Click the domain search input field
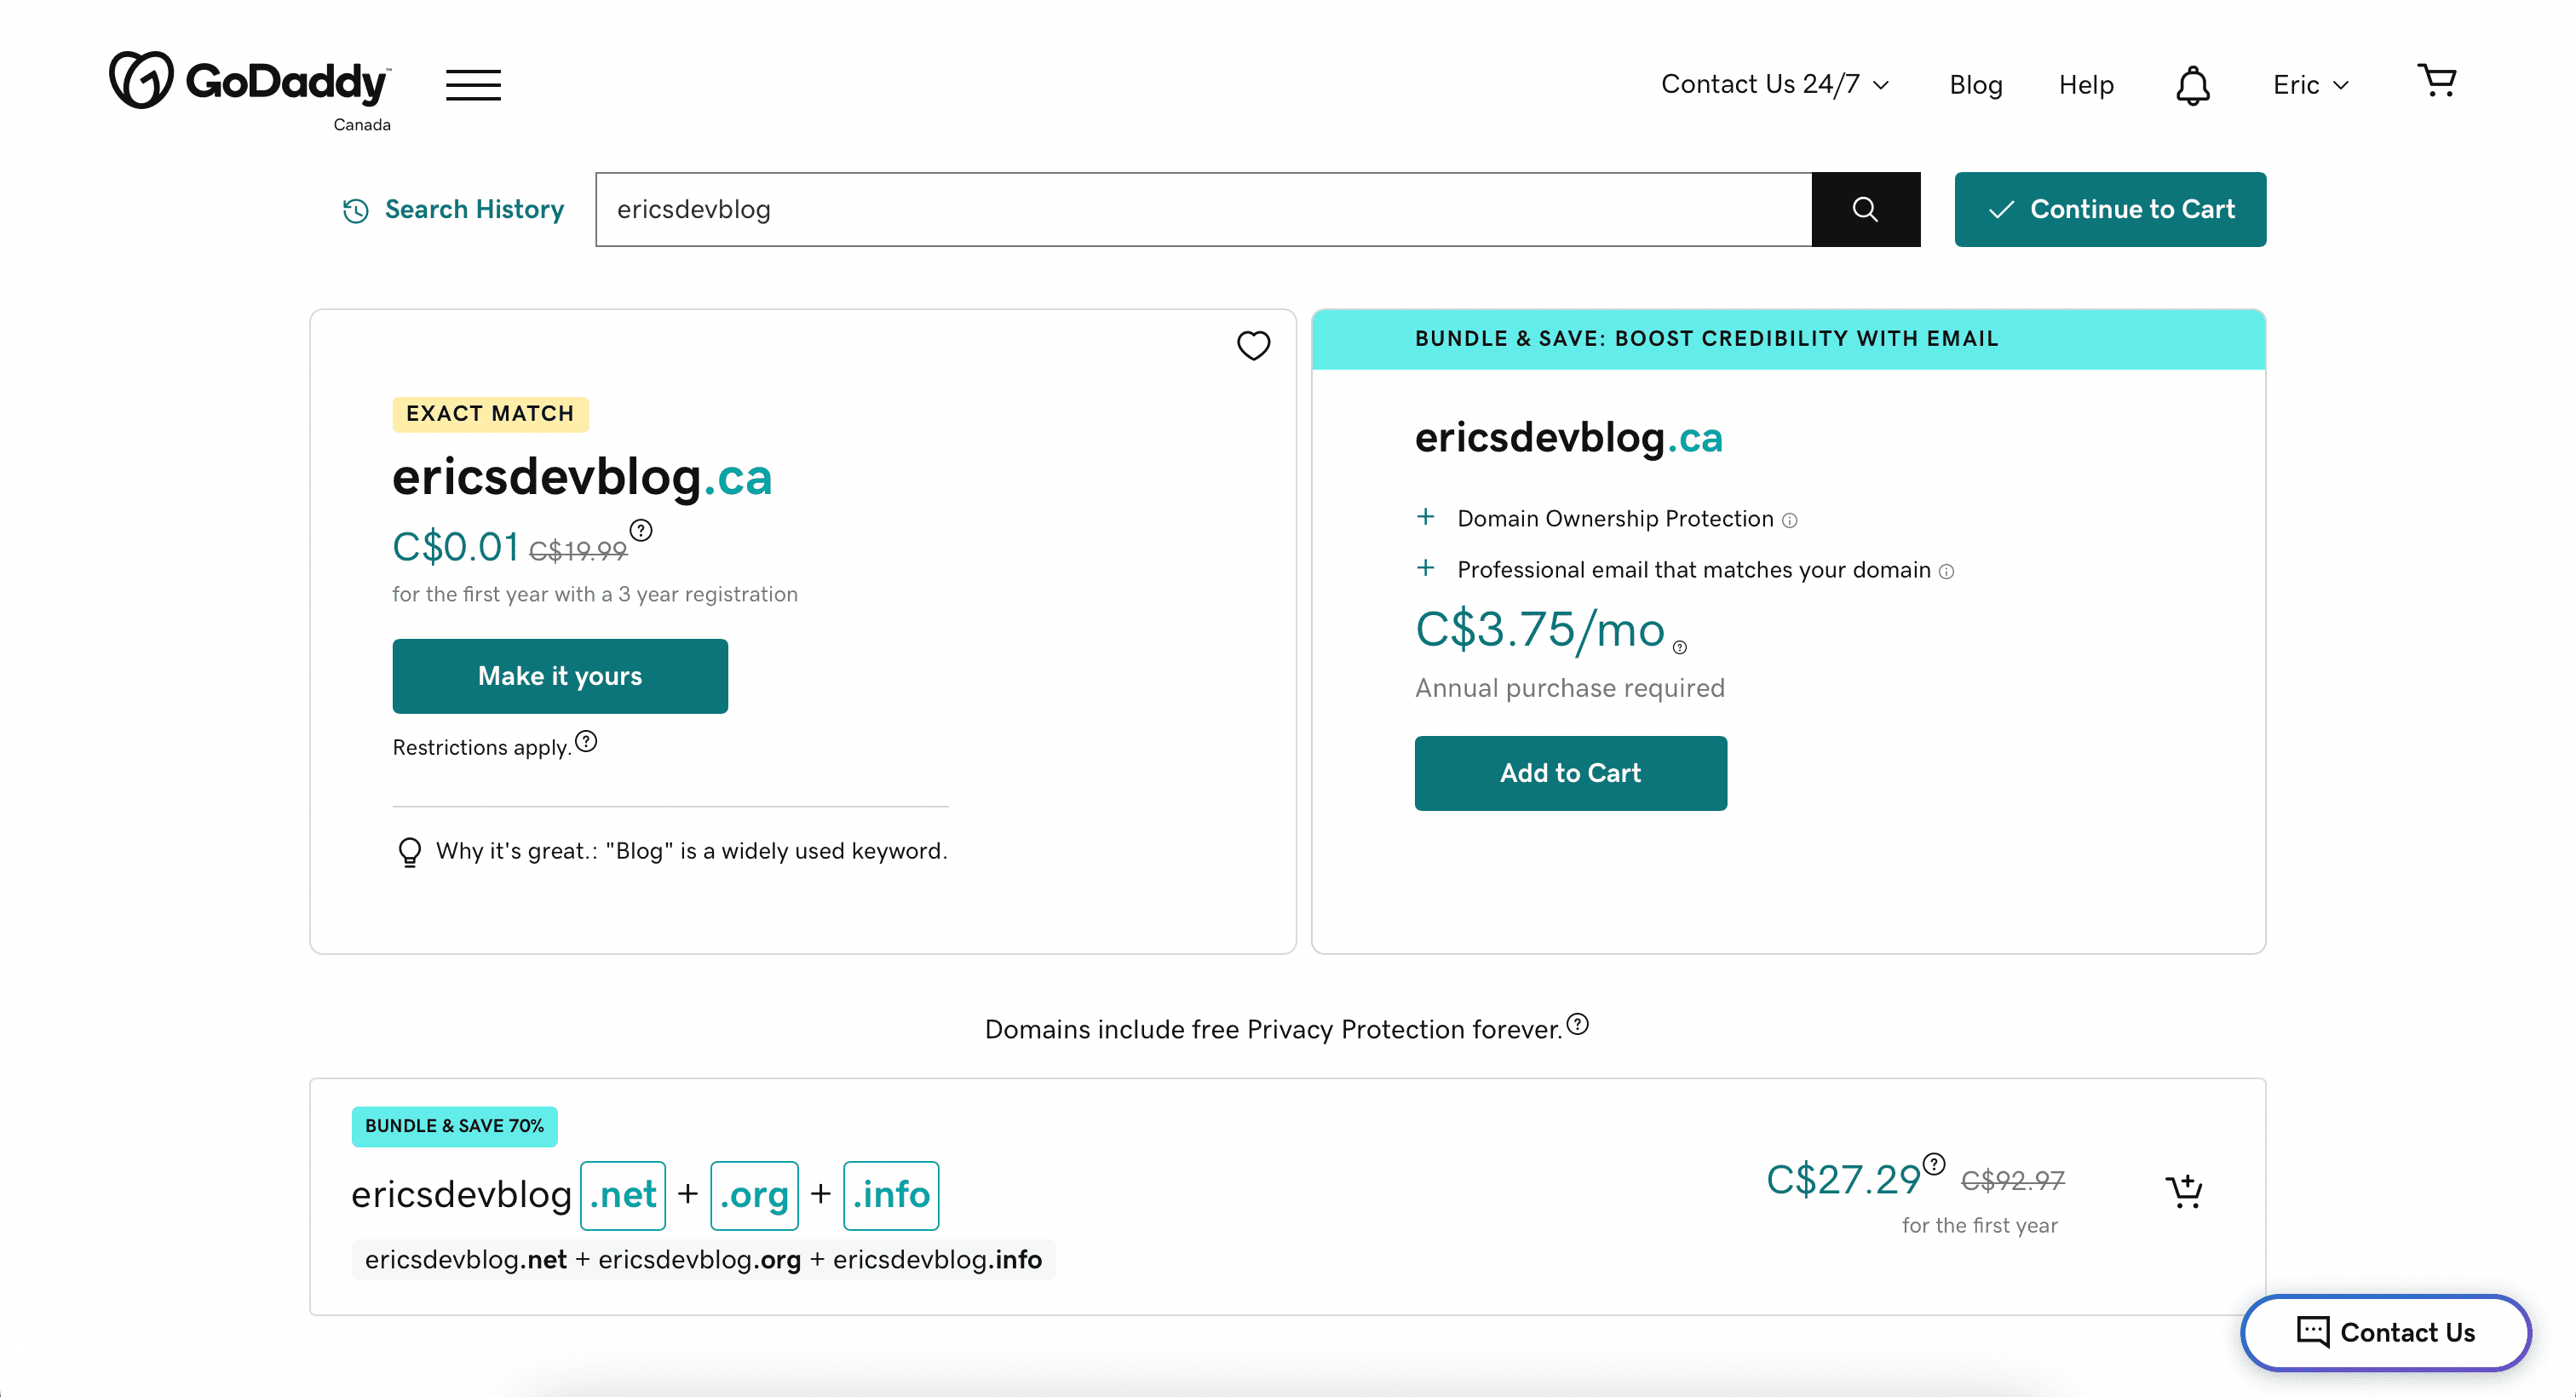The image size is (2576, 1397). pyautogui.click(x=1203, y=209)
